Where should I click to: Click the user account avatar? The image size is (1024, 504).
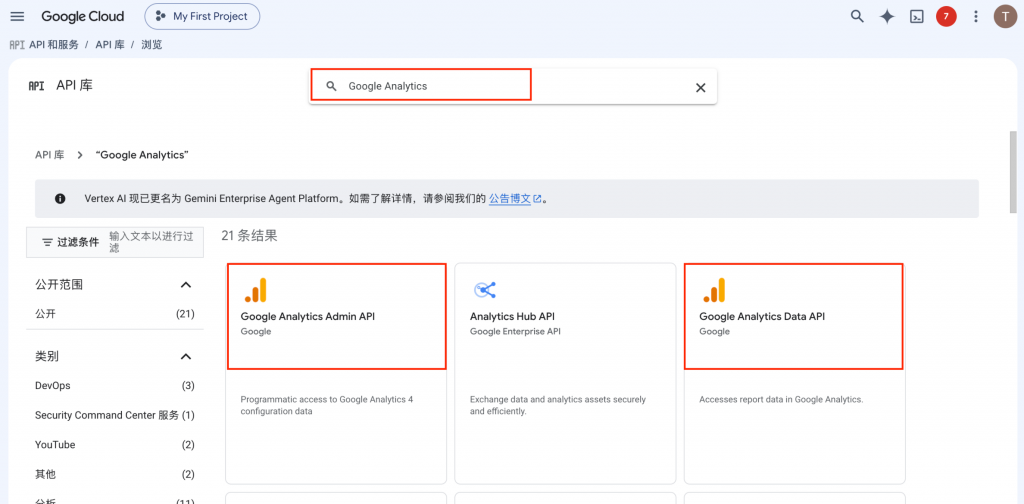pyautogui.click(x=1004, y=17)
